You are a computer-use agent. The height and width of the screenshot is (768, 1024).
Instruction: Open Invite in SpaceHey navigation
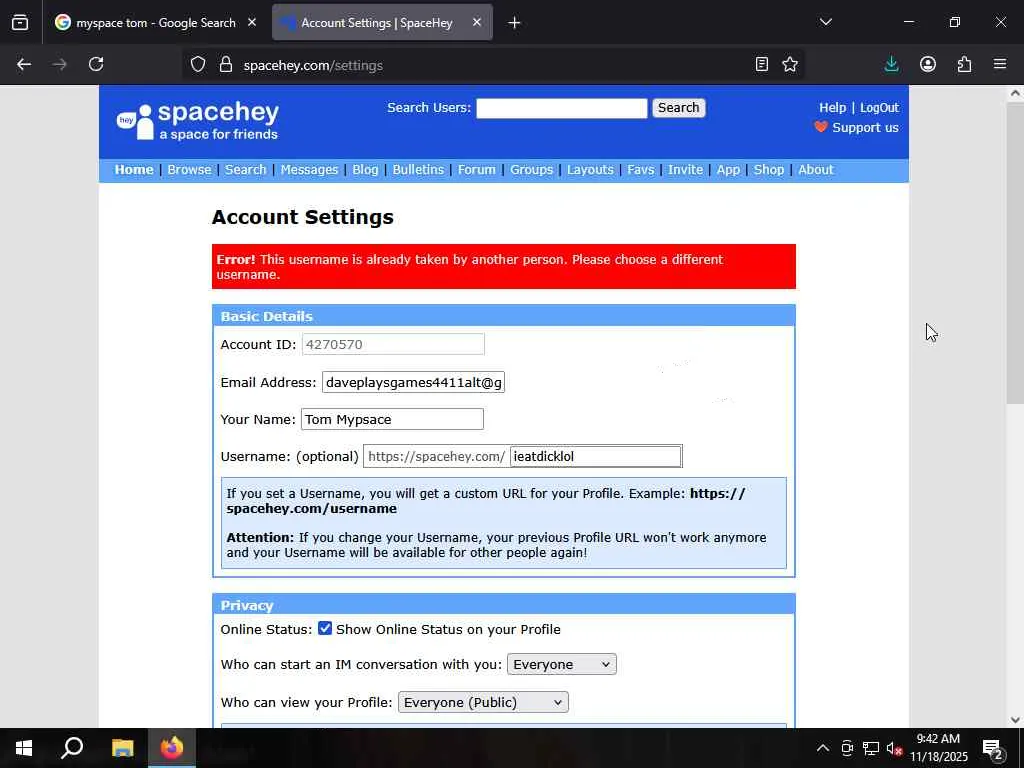tap(685, 170)
